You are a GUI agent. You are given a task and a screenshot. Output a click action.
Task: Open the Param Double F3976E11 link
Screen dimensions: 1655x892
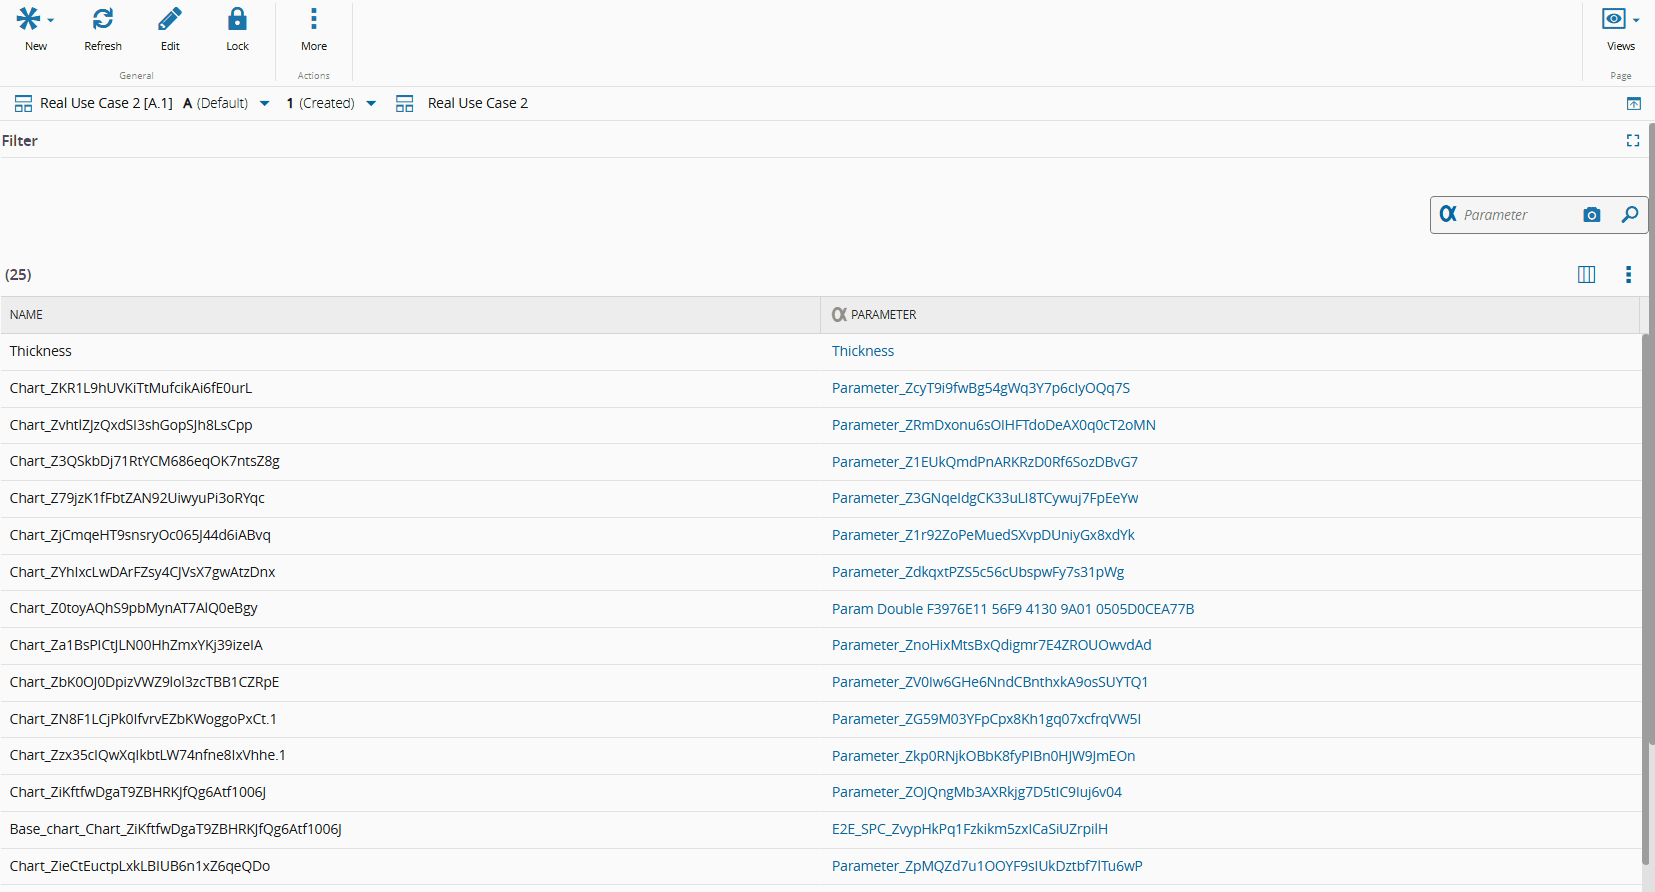tap(1012, 609)
